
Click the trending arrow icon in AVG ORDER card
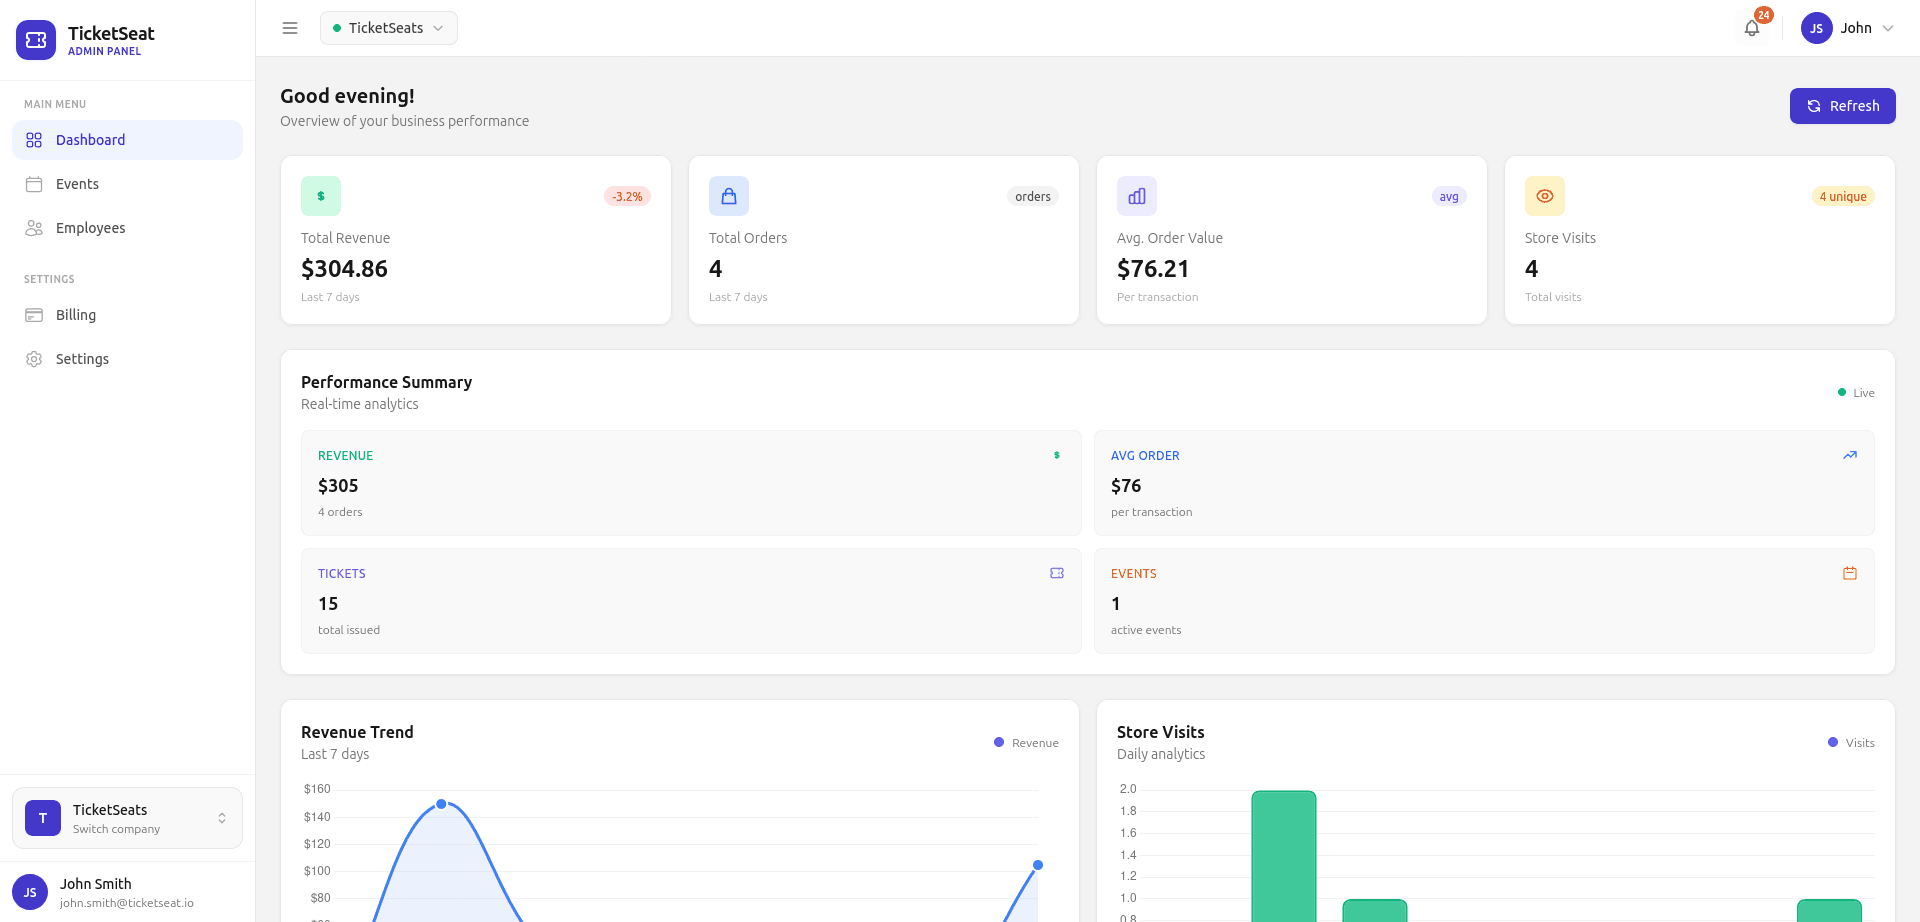tap(1849, 455)
